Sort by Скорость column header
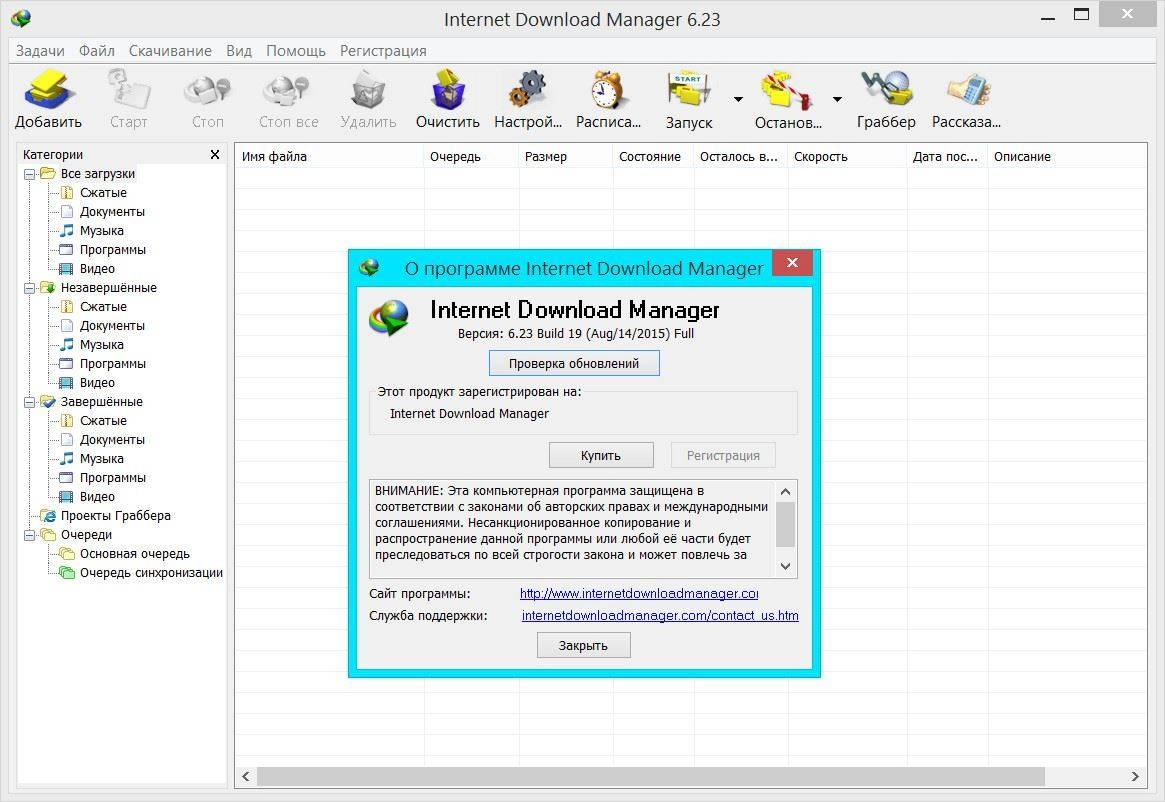Viewport: 1165px width, 802px height. point(847,156)
